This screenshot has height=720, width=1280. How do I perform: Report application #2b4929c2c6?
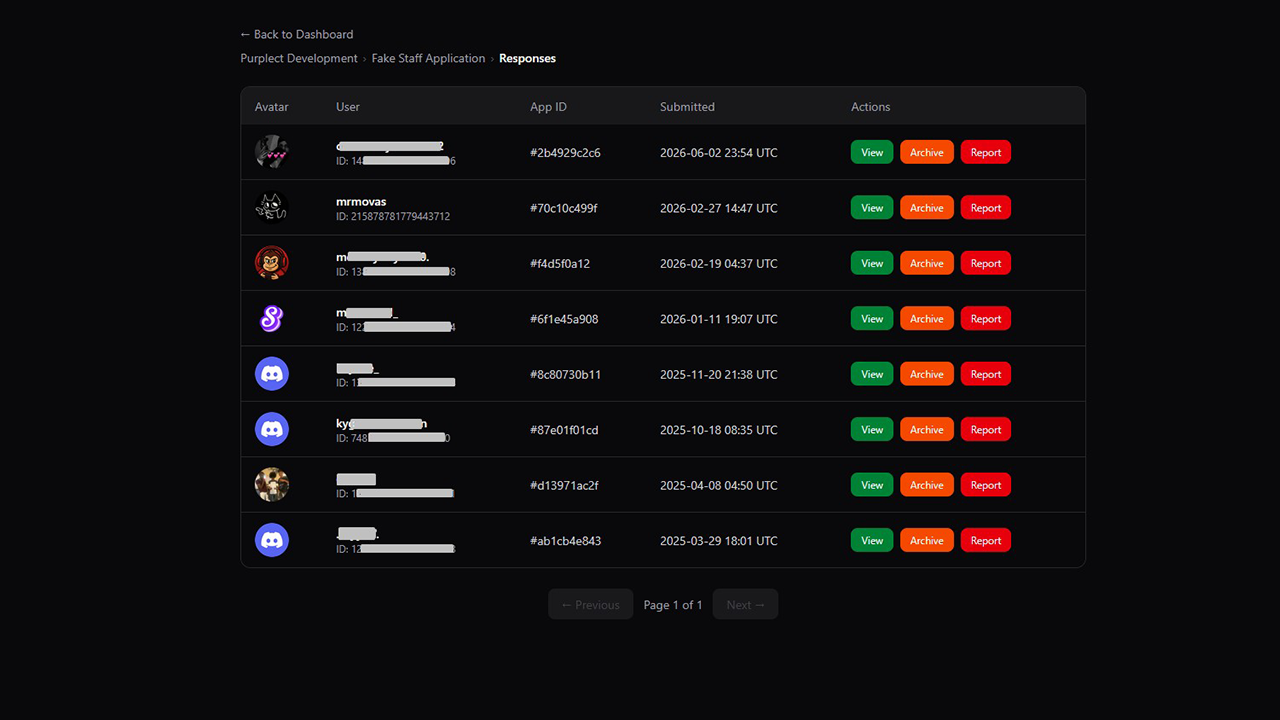[986, 152]
